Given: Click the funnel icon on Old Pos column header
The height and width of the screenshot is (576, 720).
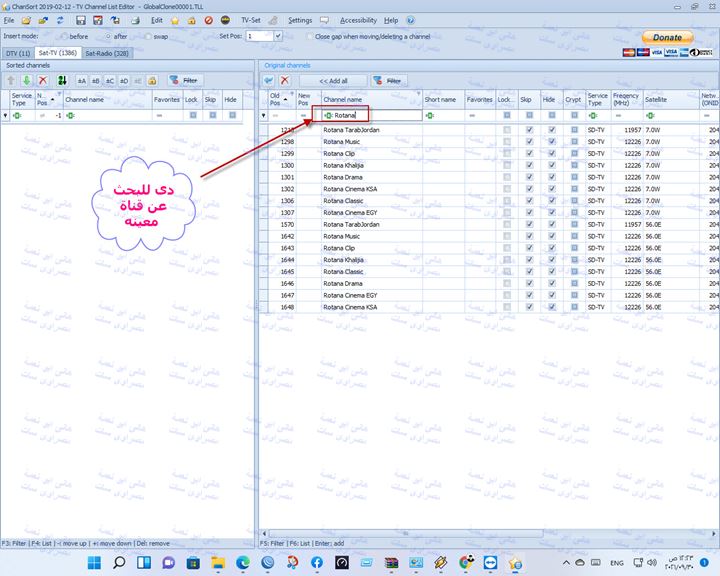Looking at the screenshot, I should click(x=292, y=94).
